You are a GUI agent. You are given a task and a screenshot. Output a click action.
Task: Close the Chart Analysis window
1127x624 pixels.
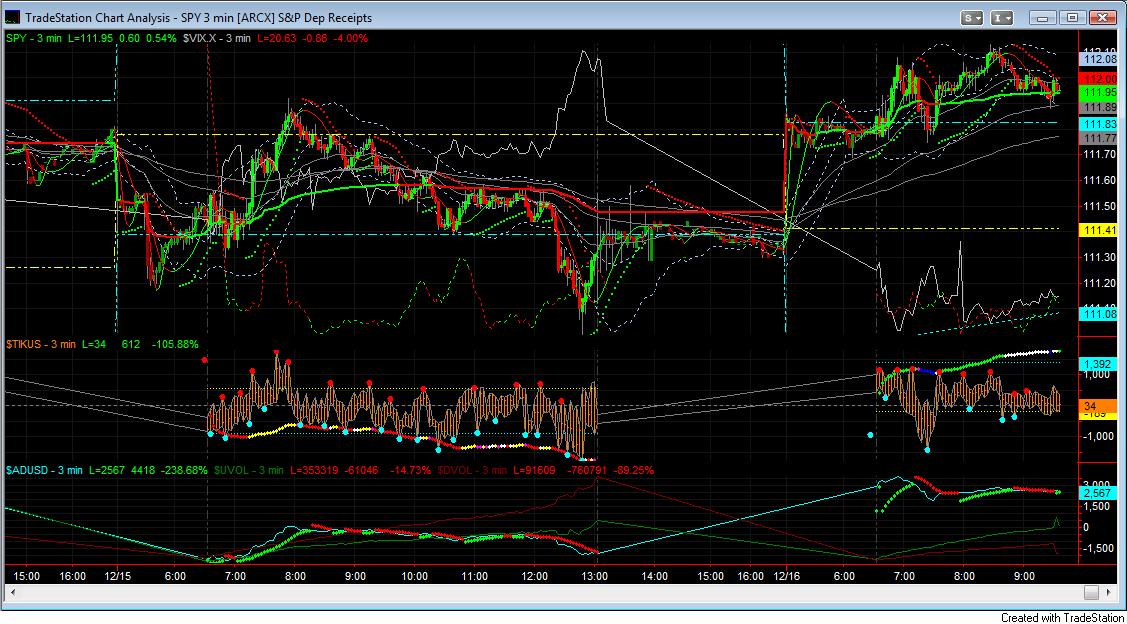point(1102,17)
